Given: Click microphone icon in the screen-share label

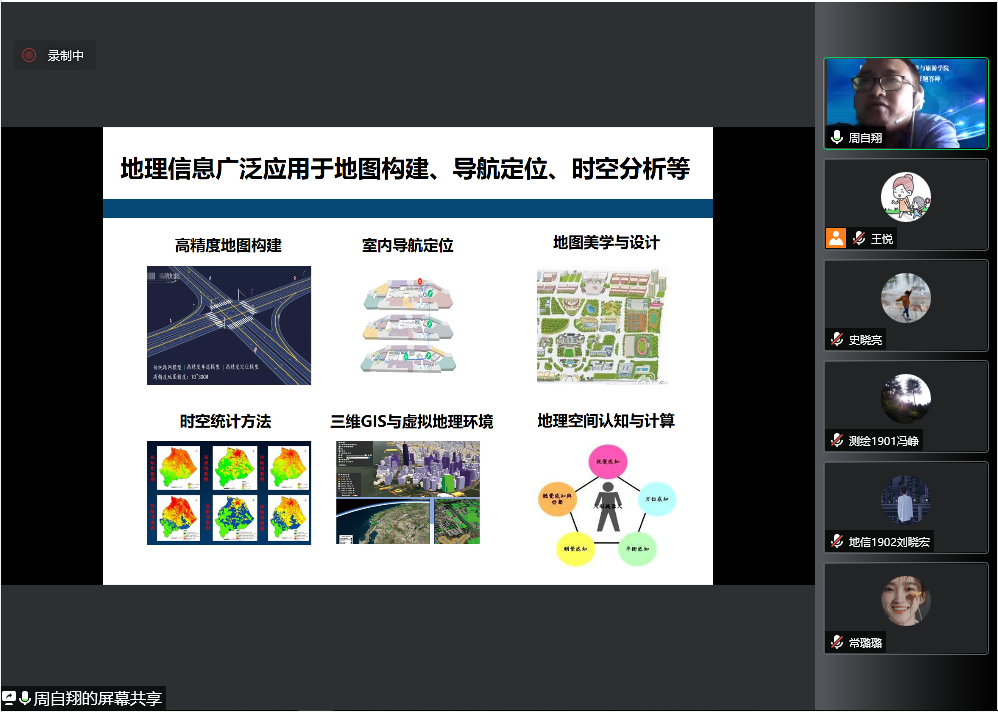Looking at the screenshot, I should [24, 699].
